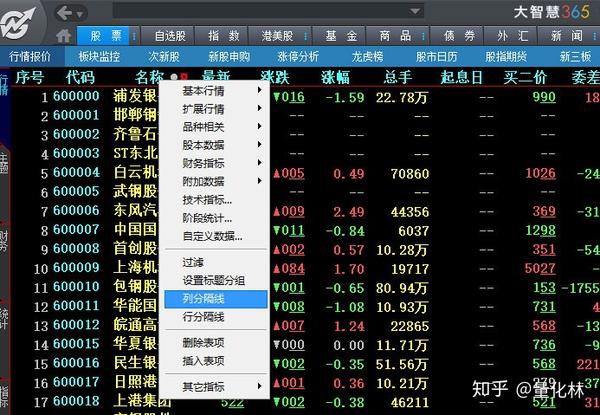Toggle 行分隔线 in the context menu
Image resolution: width=600 pixels, height=415 pixels.
216,317
